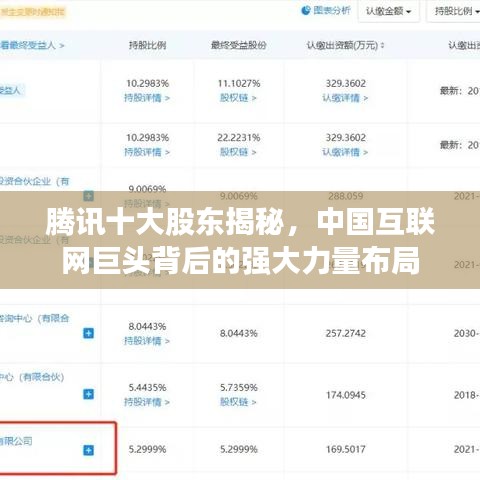Open 持股详情 under 5.4435%
The image size is (480, 480).
click(147, 402)
